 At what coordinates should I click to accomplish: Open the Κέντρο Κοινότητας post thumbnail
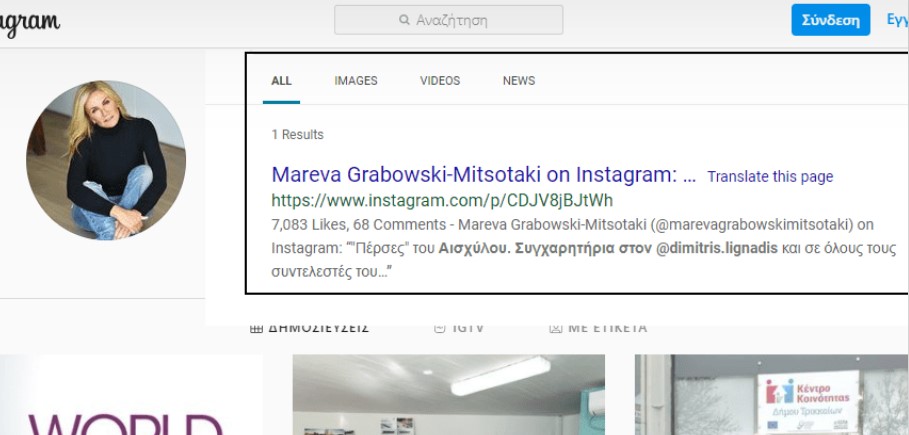click(x=772, y=395)
